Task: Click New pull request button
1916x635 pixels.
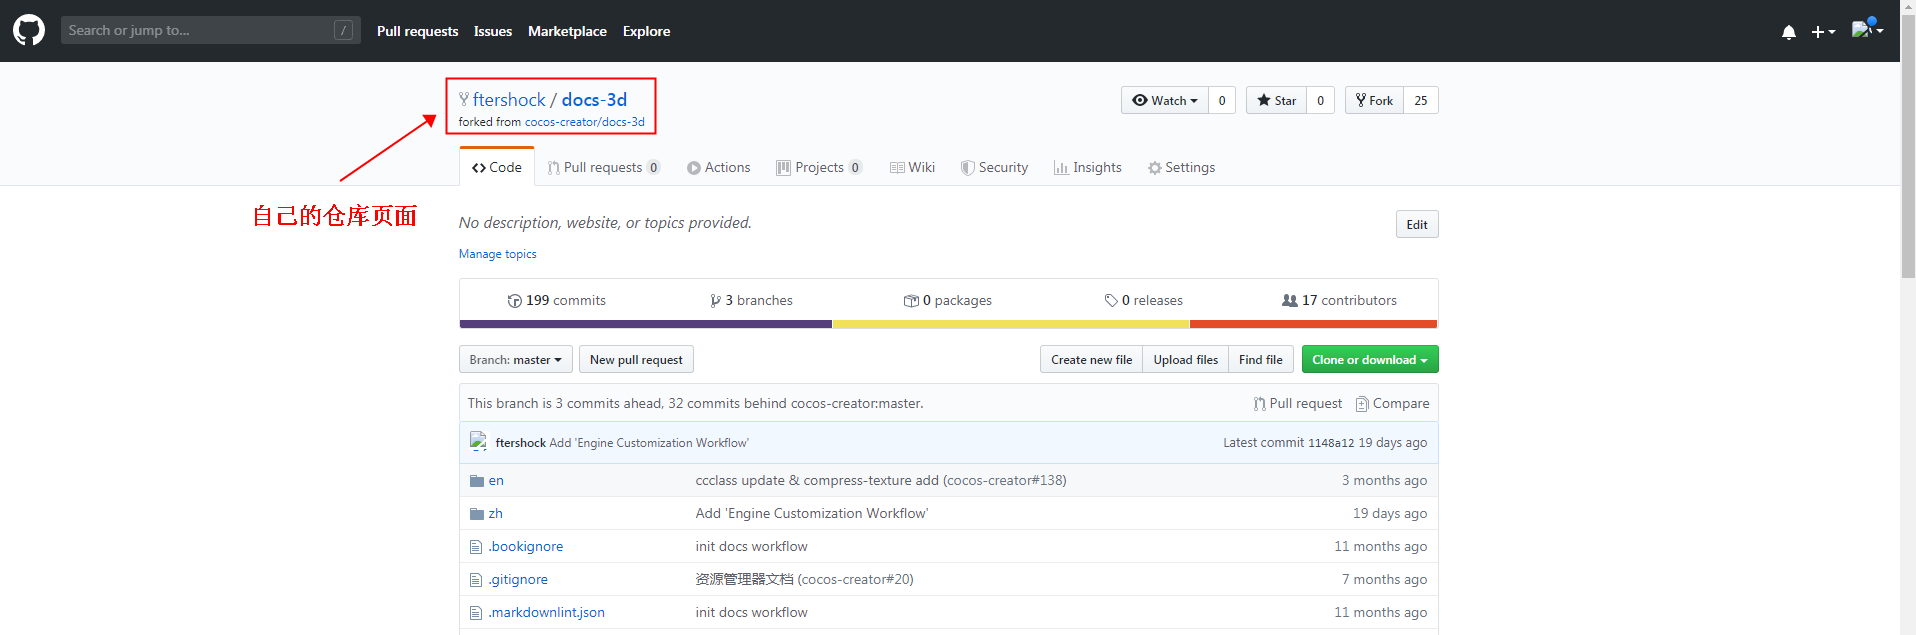Action: point(636,359)
